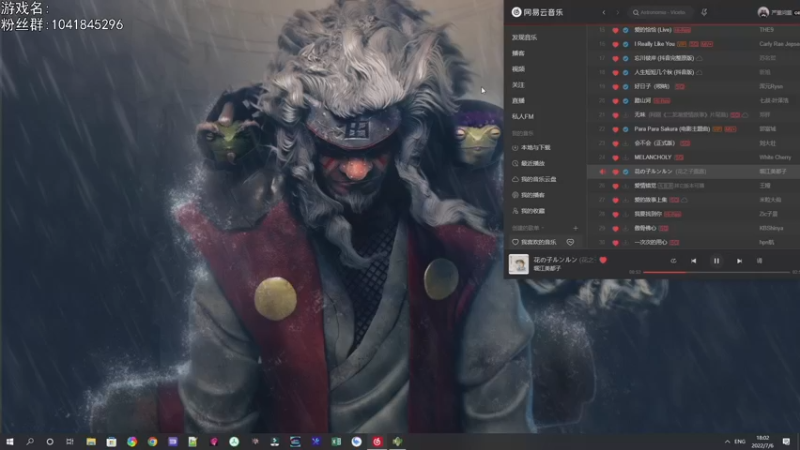Unlike song 15 (Live)
This screenshot has width=800, height=450.
coord(615,30)
